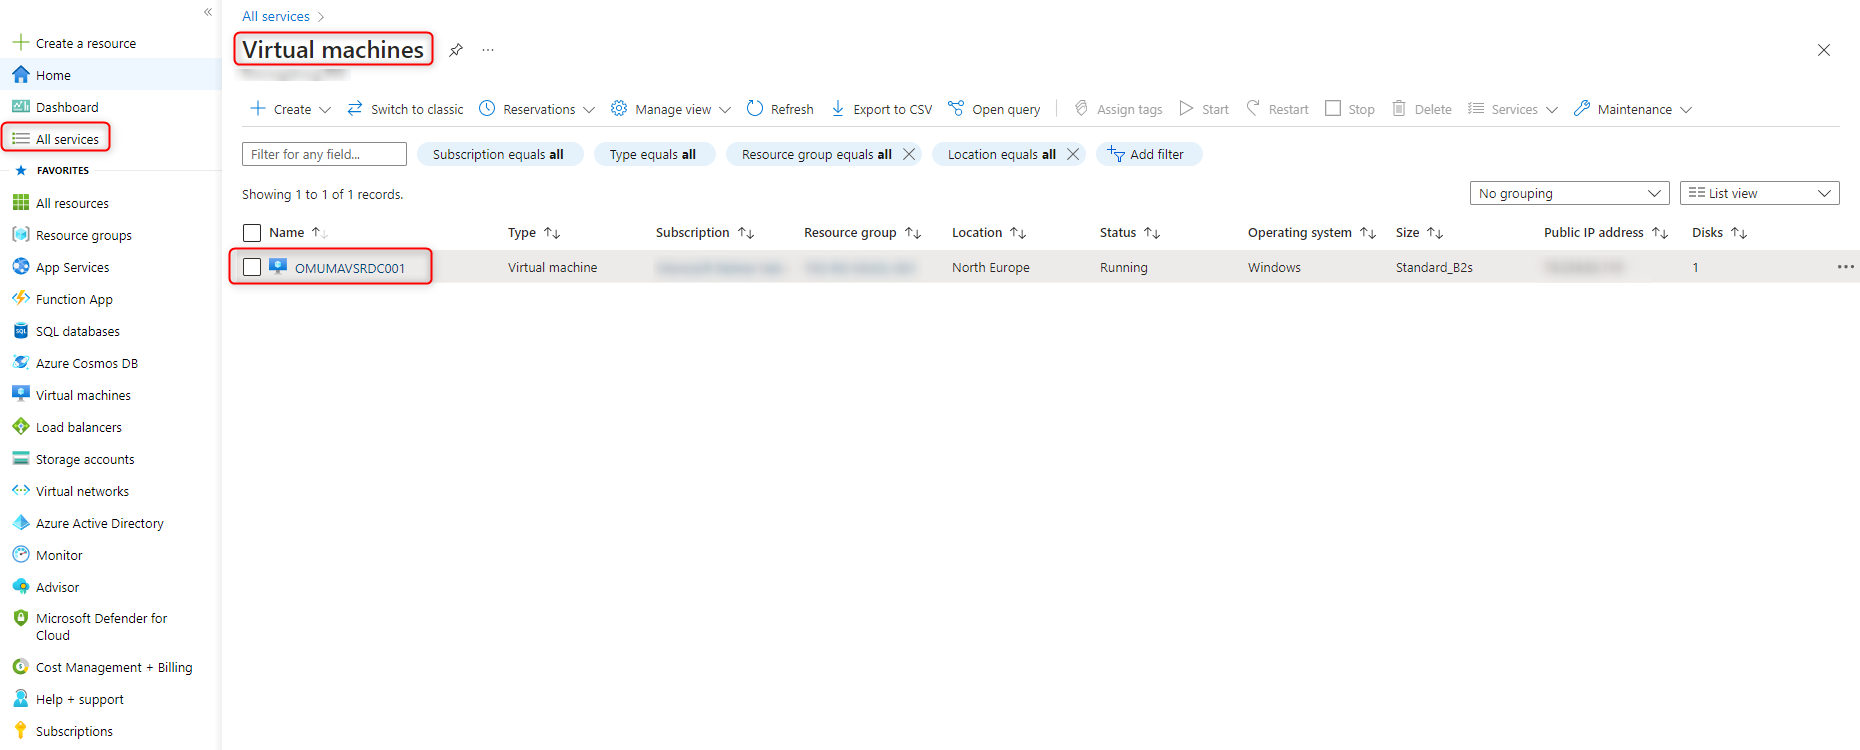Expand the No grouping dropdown

(x=1568, y=193)
